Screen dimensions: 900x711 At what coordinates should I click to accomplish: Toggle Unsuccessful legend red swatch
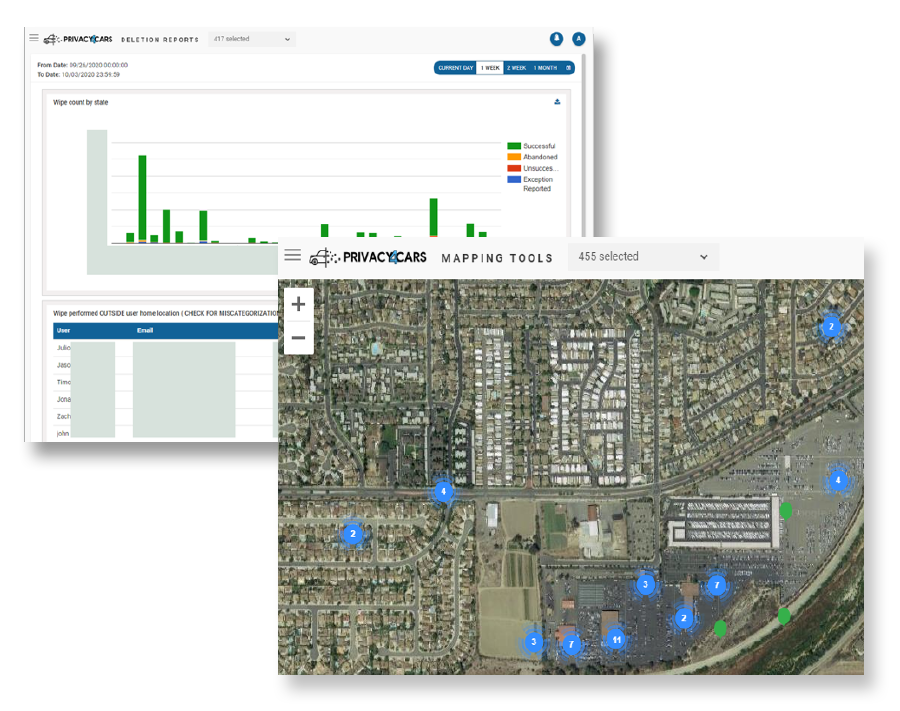[x=514, y=168]
